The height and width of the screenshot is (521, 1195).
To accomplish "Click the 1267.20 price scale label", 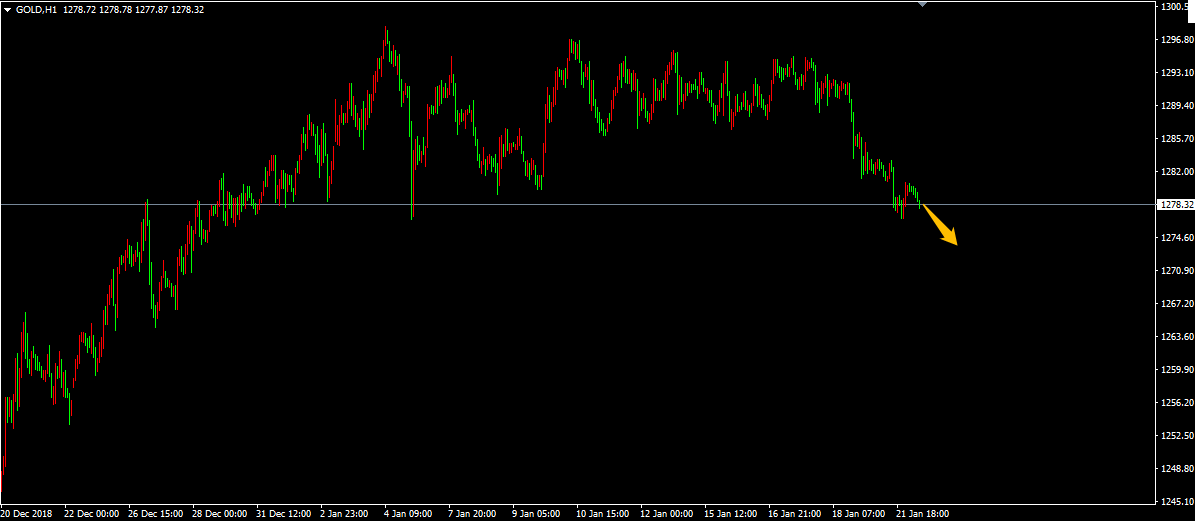I will click(1176, 304).
